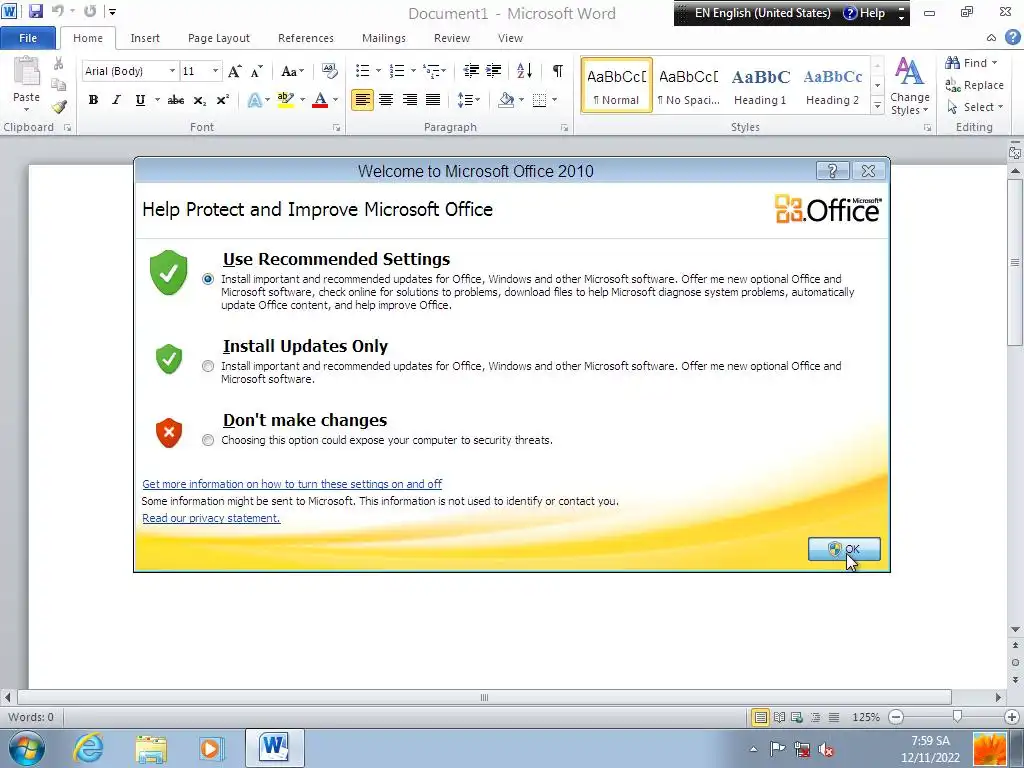Clear formatting with eraser icon
Viewport: 1024px width, 768px height.
tap(330, 71)
